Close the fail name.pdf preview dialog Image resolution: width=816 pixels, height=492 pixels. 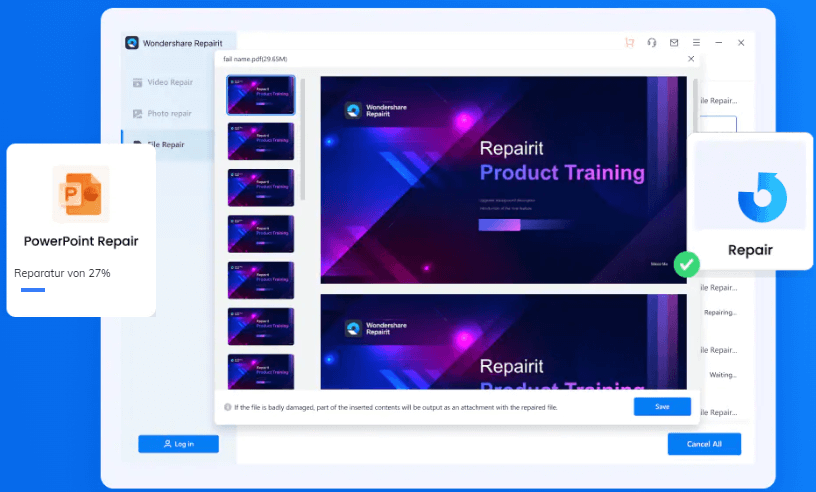click(691, 59)
